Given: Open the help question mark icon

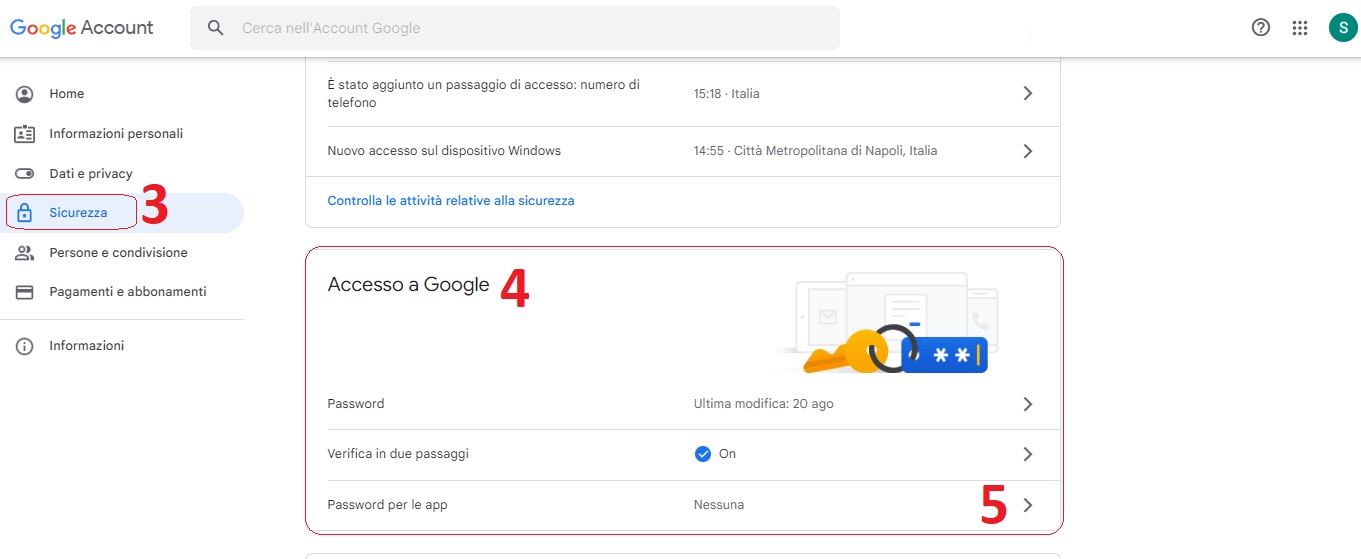Looking at the screenshot, I should click(x=1261, y=28).
